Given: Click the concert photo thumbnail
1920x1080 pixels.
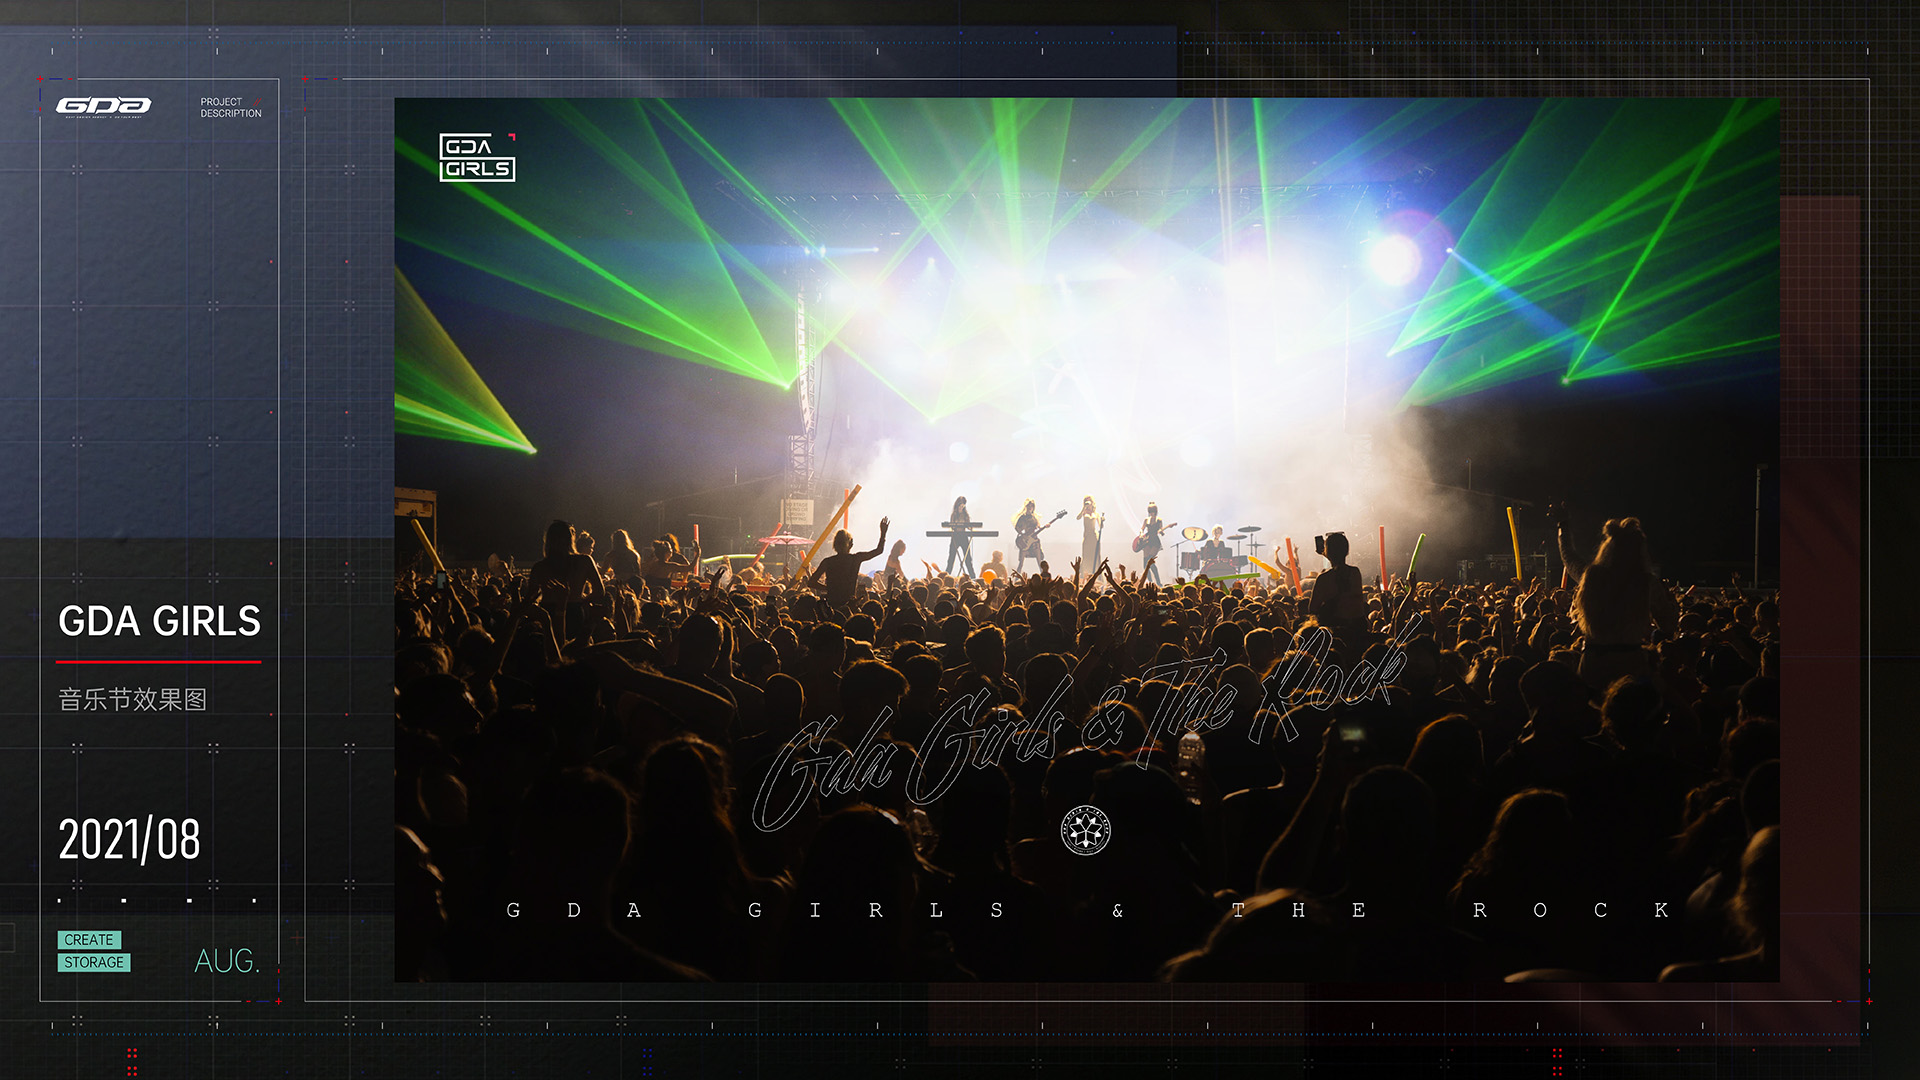Looking at the screenshot, I should pyautogui.click(x=1087, y=540).
